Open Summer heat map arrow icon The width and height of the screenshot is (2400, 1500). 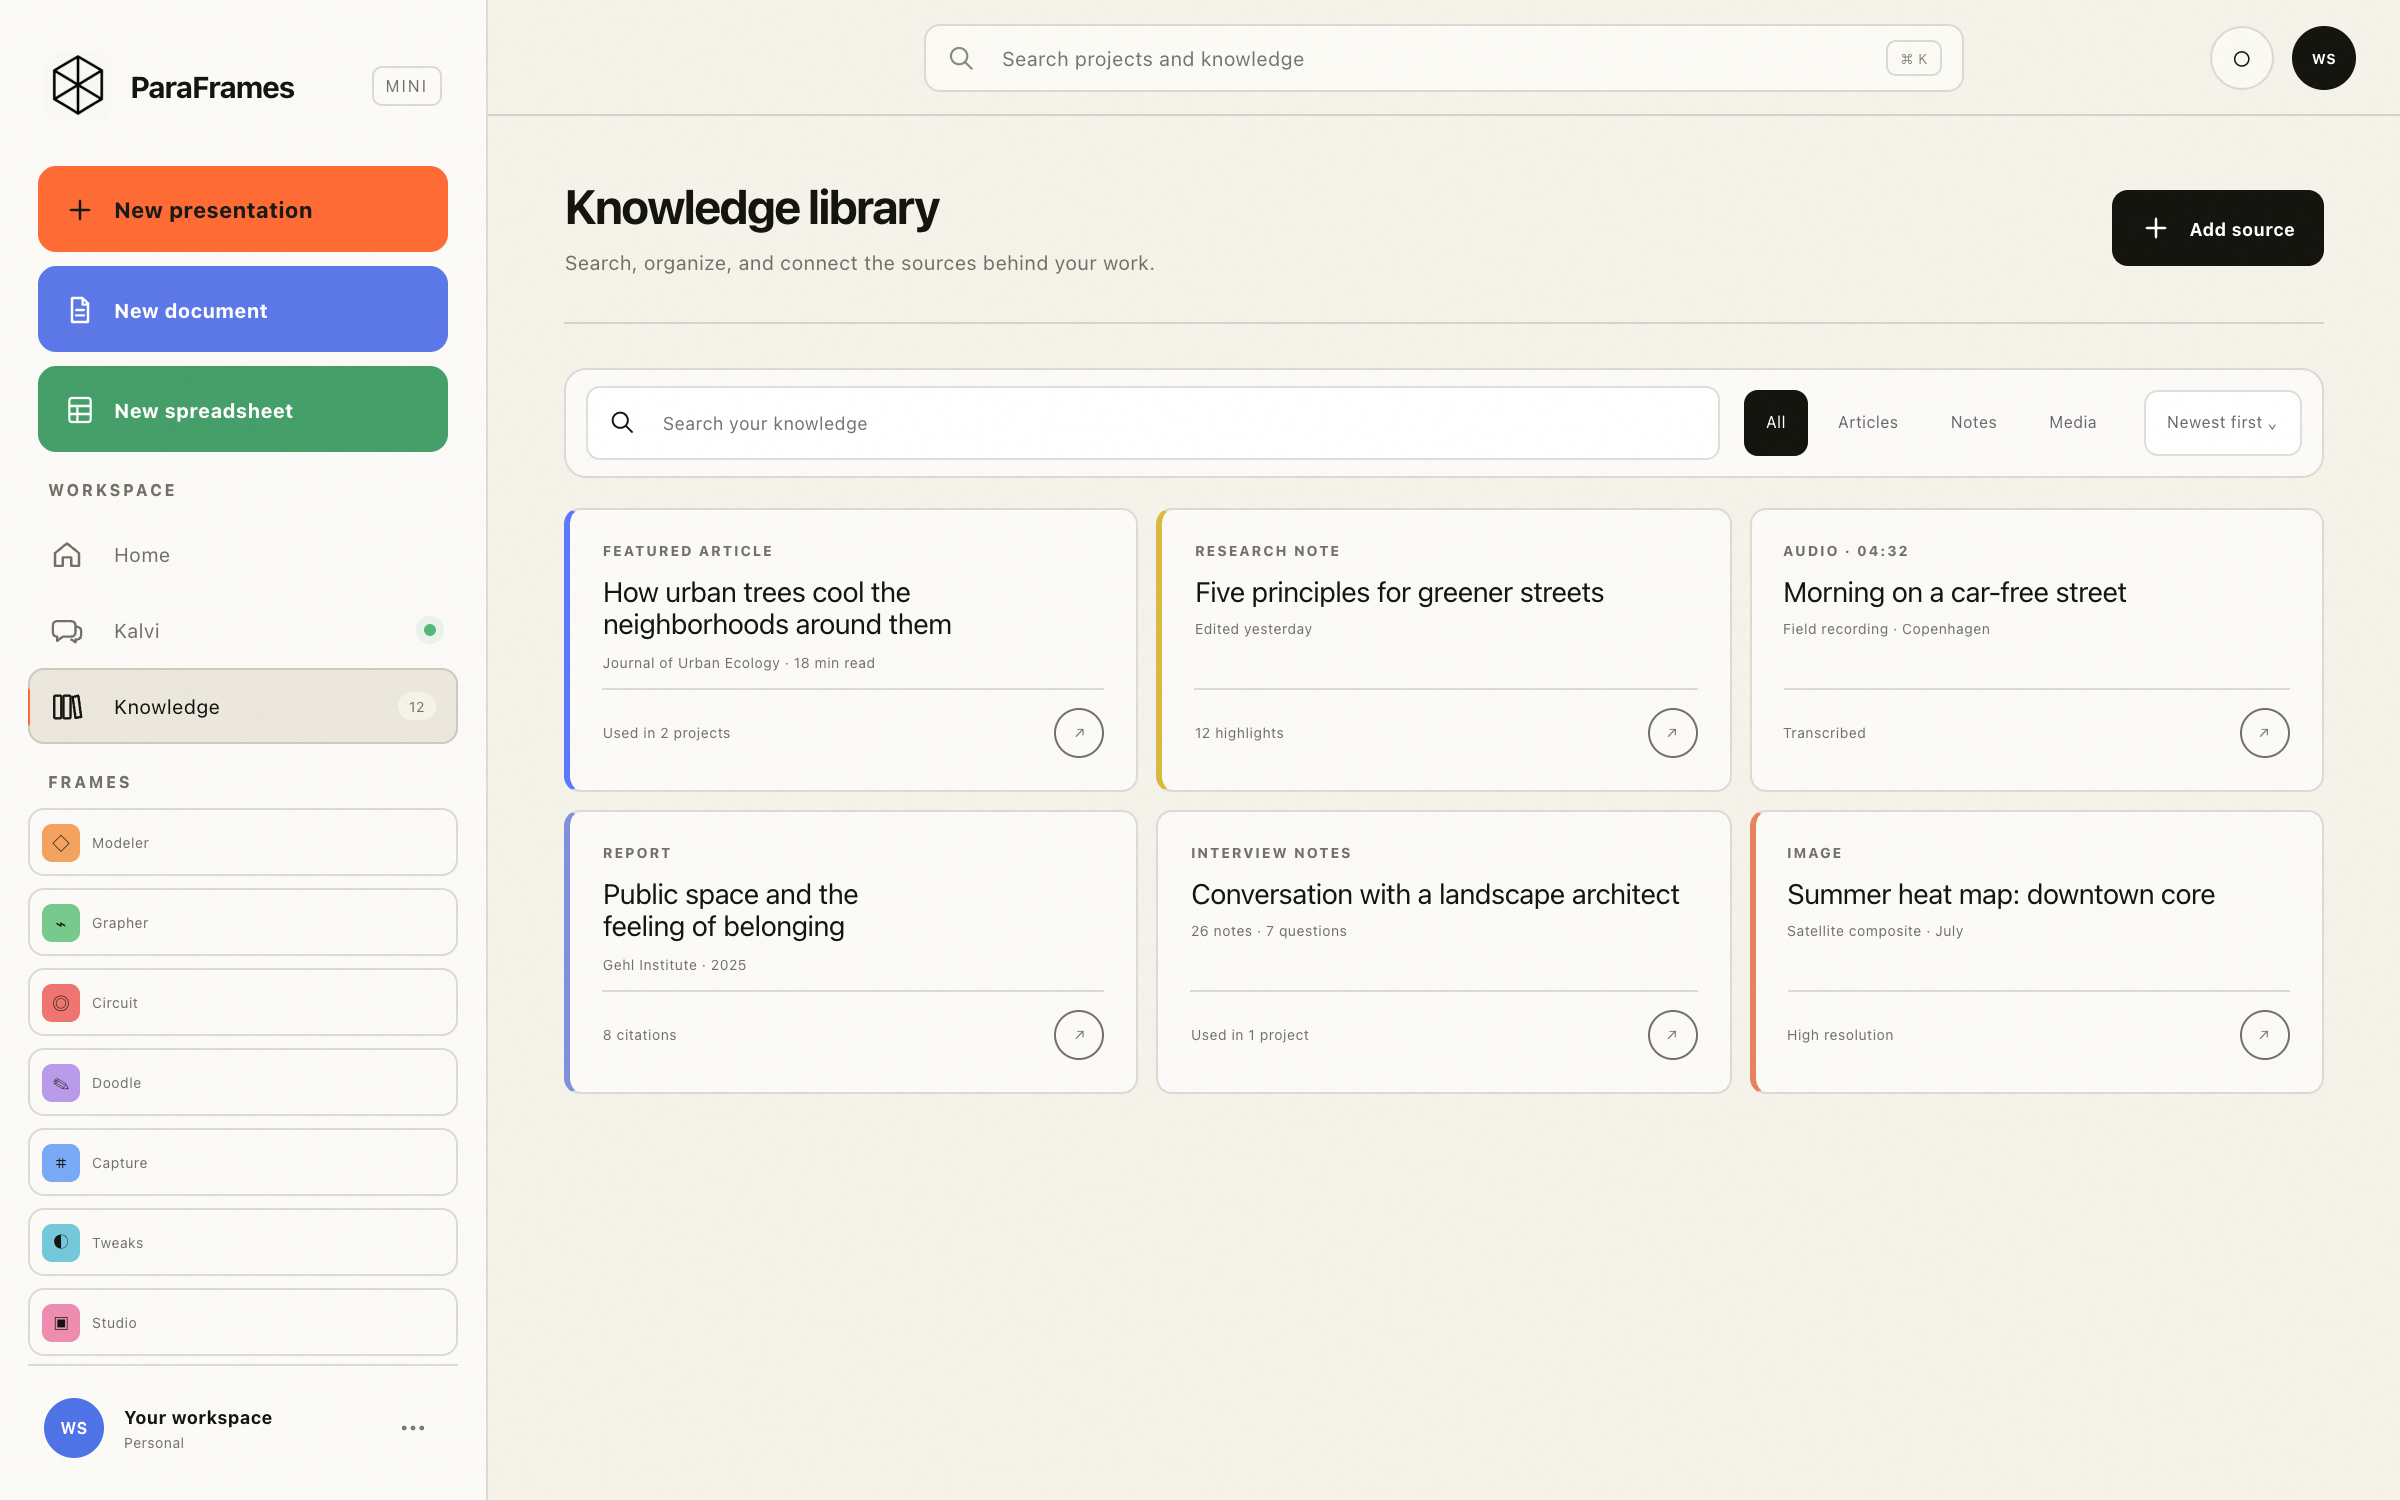(2265, 1035)
